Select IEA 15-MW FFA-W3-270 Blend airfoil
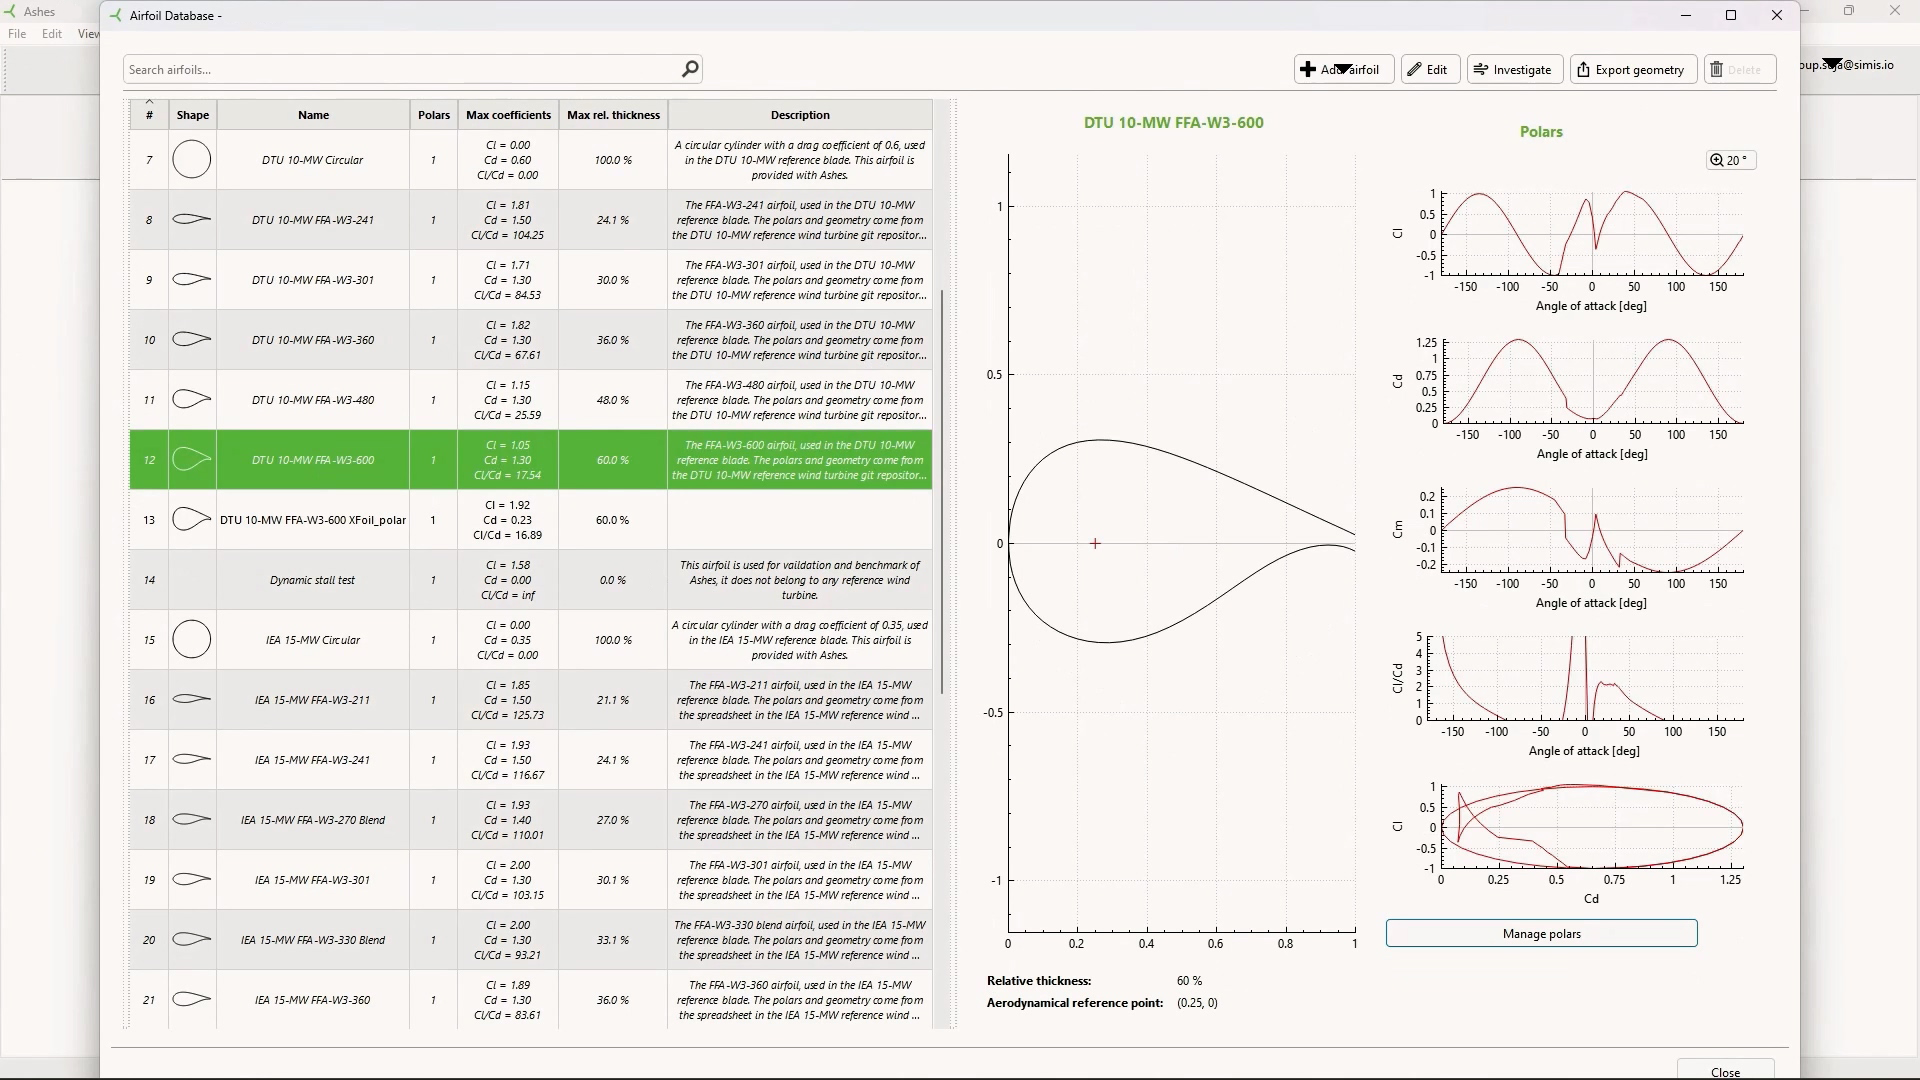1920x1080 pixels. coord(530,820)
